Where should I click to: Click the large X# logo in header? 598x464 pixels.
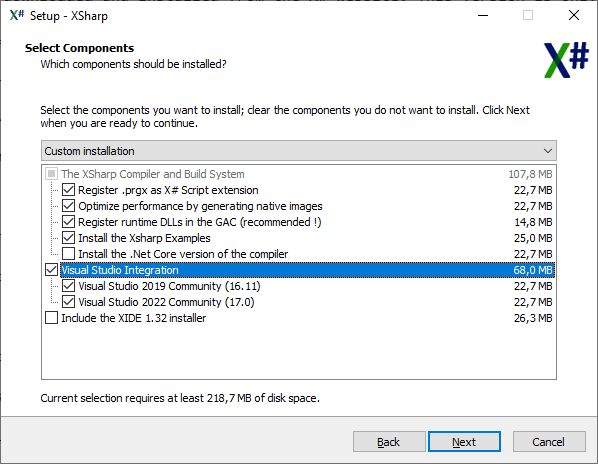point(566,60)
